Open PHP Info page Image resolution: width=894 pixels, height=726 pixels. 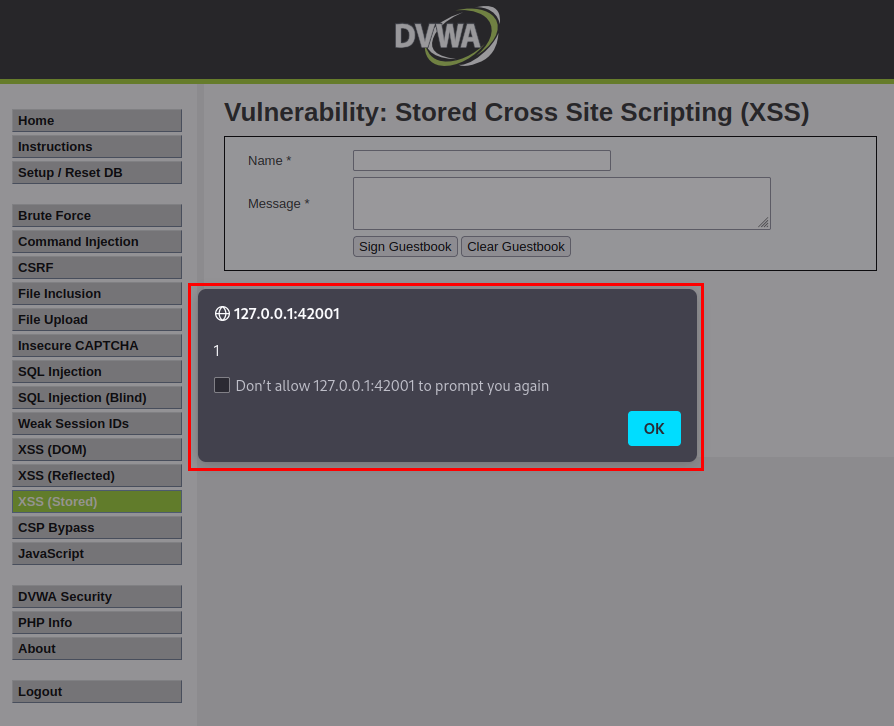pos(97,623)
